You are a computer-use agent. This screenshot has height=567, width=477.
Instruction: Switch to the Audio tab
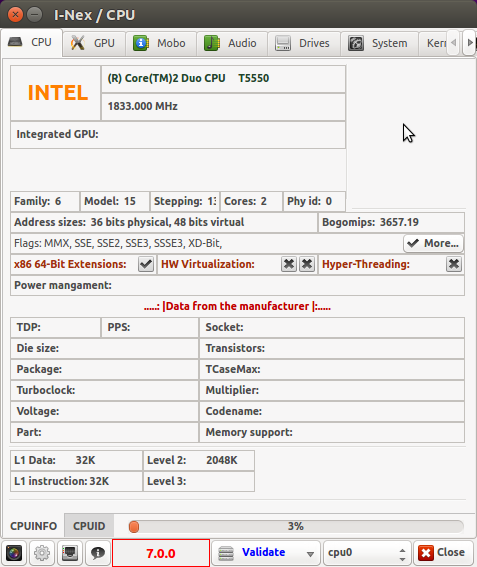pyautogui.click(x=232, y=43)
